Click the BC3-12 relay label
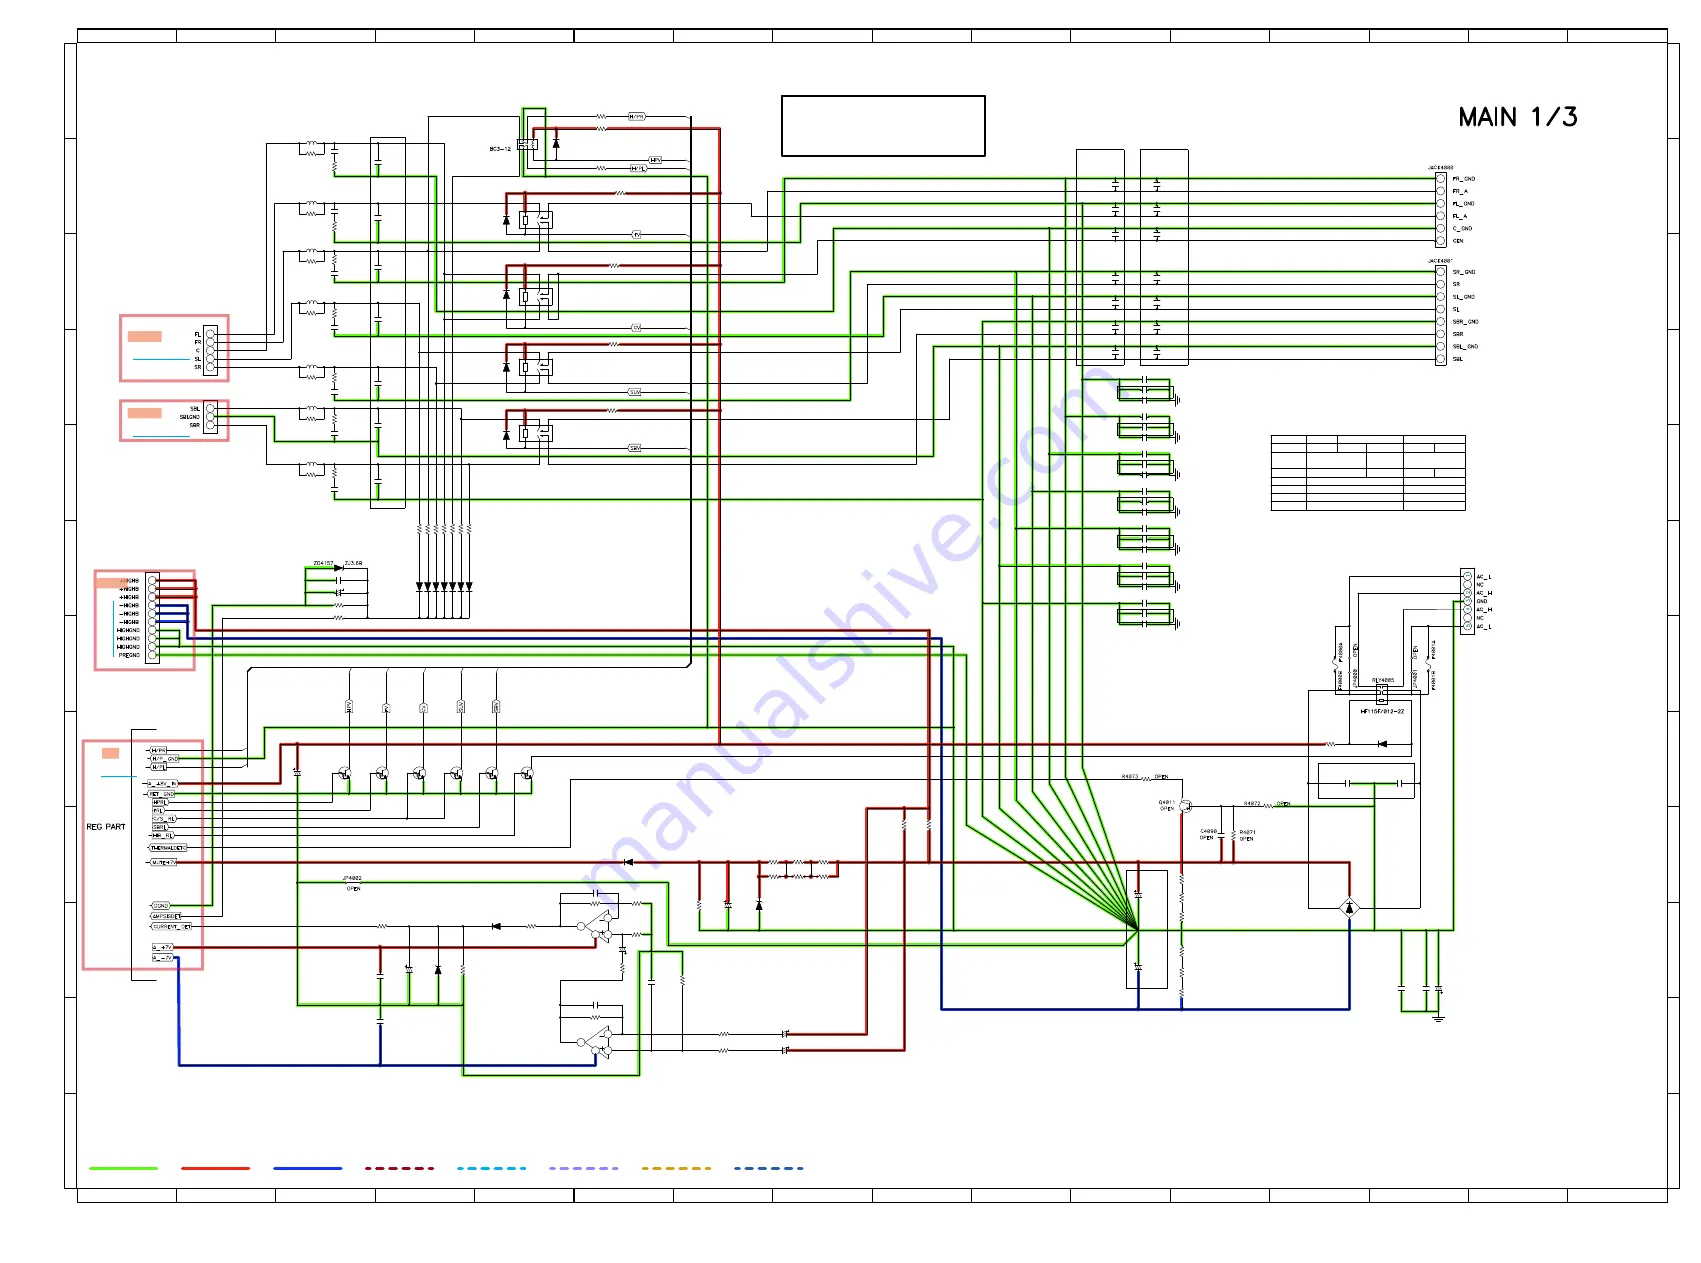Image resolution: width=1701 pixels, height=1263 pixels. 500,149
